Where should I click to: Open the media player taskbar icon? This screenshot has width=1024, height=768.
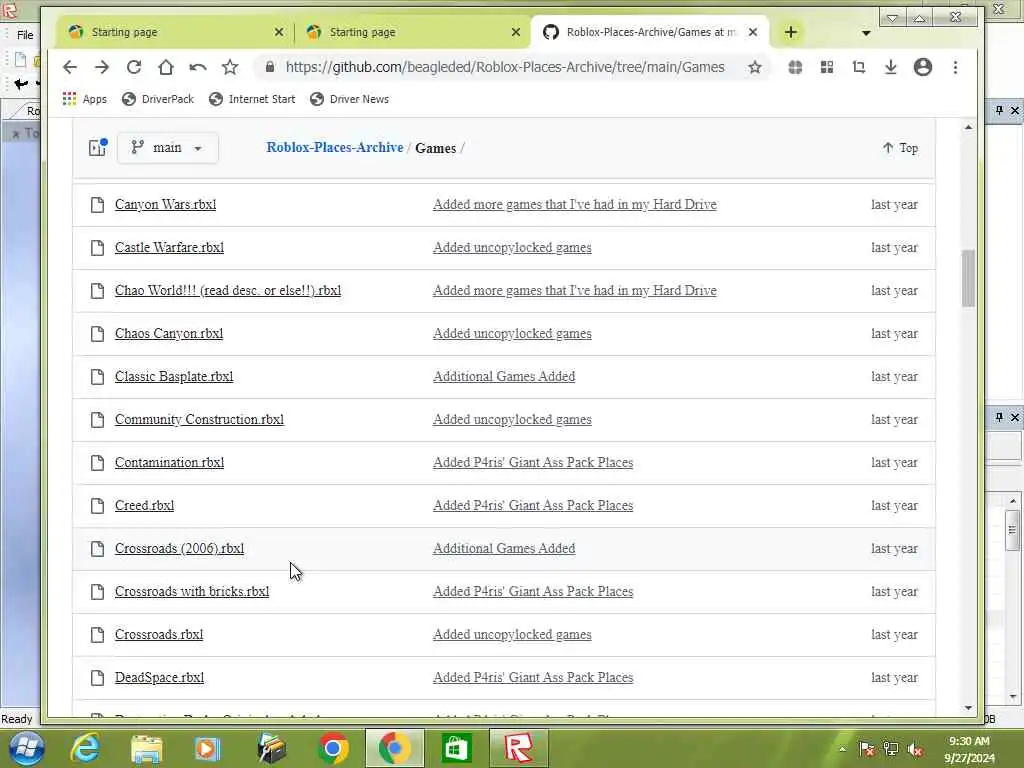pos(207,748)
